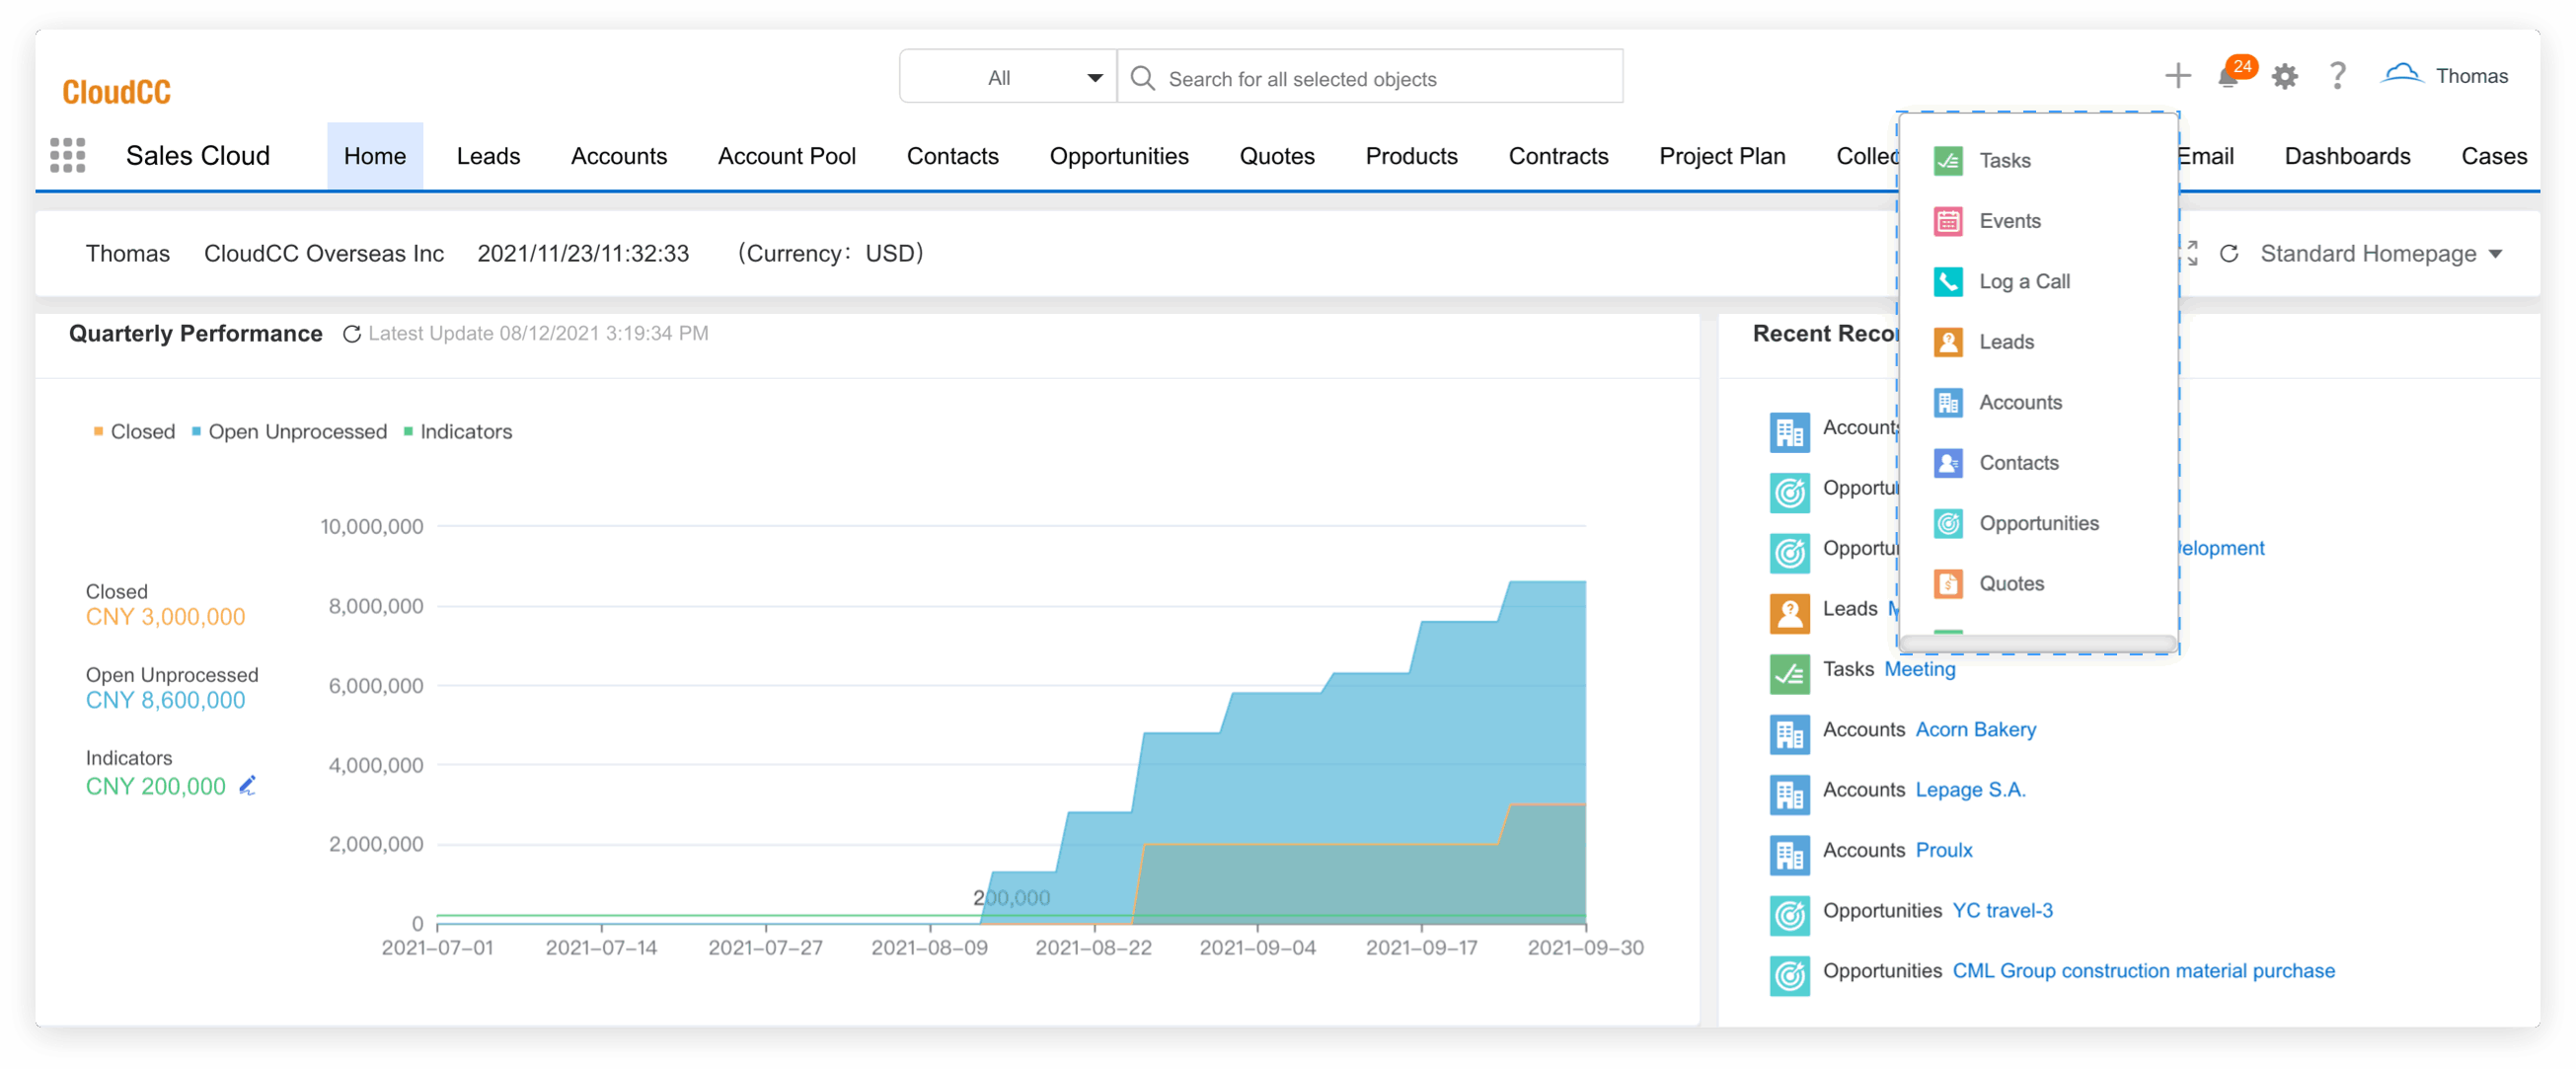Click the help question mark icon
The height and width of the screenshot is (1069, 2576).
click(x=2337, y=76)
